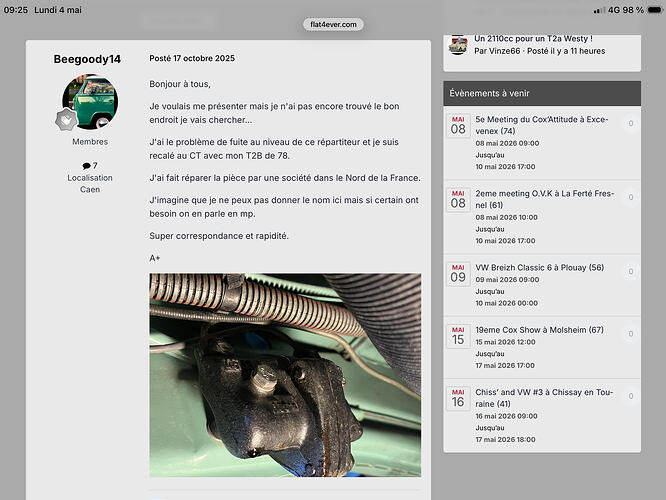Select date text 08 mai 2026 09:00

coord(507,144)
